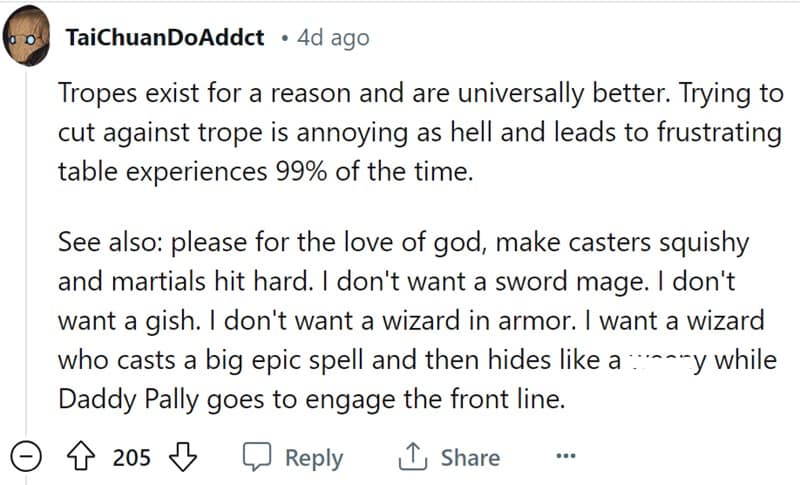Click the "99%" text in the comment
The height and width of the screenshot is (485, 800).
coord(301,171)
